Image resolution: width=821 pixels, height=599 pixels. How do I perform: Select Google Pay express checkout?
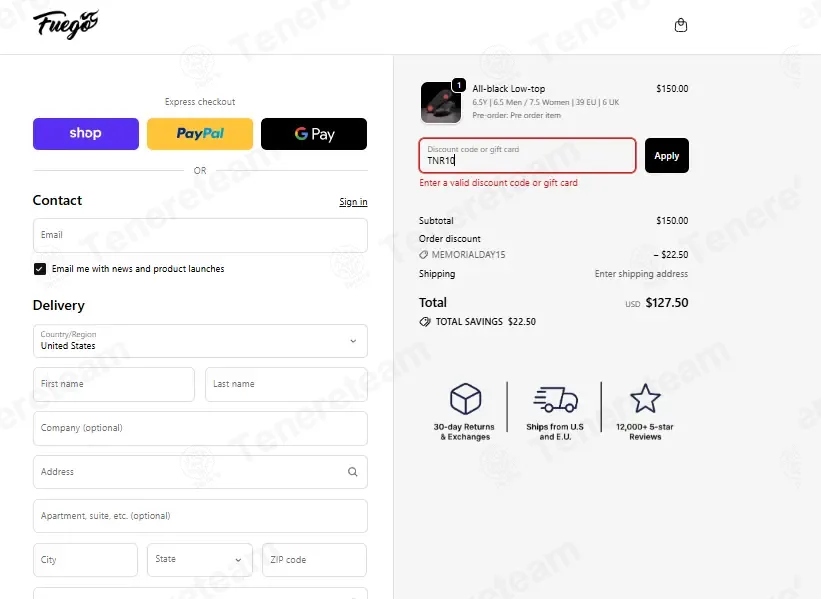[x=314, y=134]
